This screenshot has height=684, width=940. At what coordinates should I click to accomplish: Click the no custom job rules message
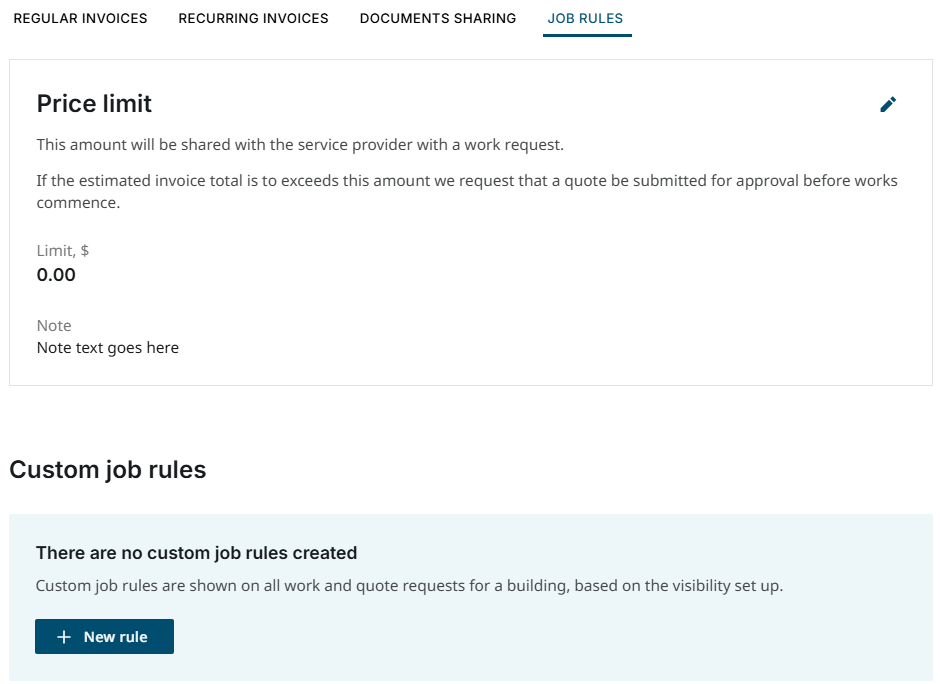[199, 552]
